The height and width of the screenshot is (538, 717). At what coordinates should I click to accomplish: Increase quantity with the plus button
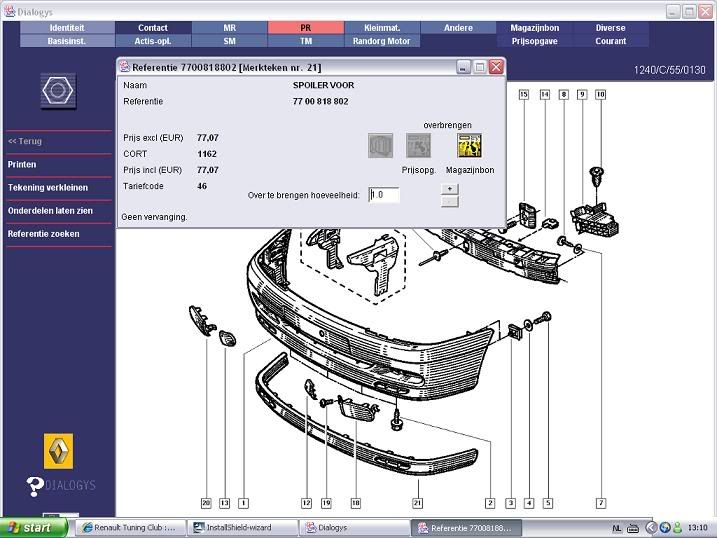[x=450, y=189]
